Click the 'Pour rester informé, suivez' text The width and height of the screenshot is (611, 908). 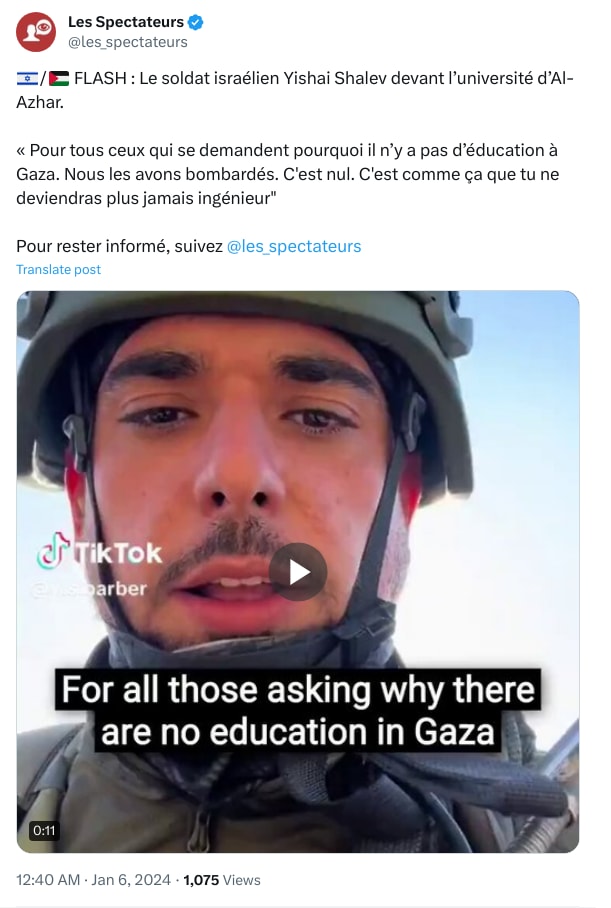coord(119,246)
